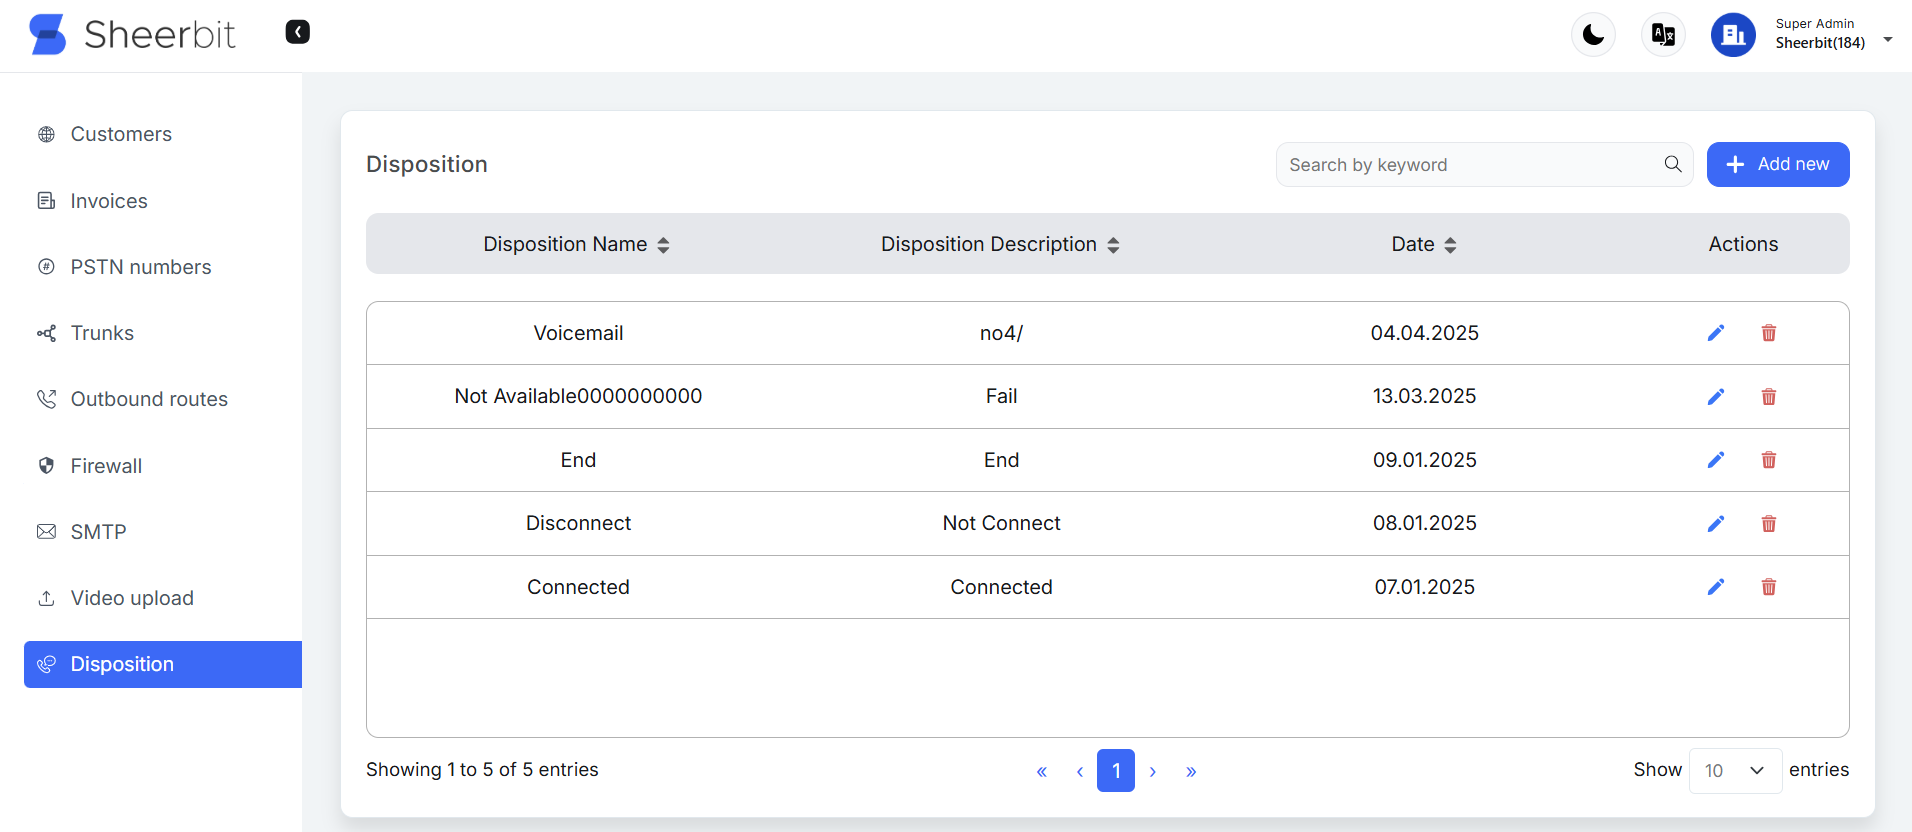Click trash icon for Connected row
1912x832 pixels.
tap(1768, 587)
